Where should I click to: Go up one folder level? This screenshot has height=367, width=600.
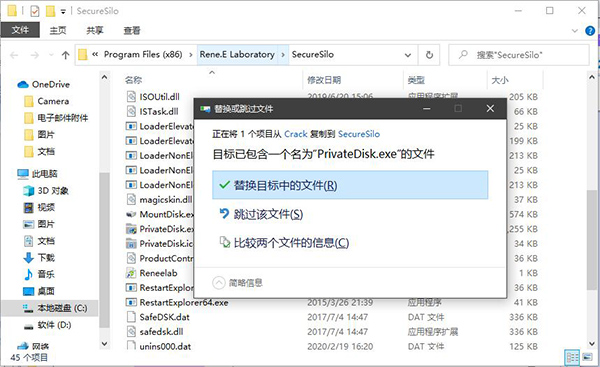click(x=65, y=55)
